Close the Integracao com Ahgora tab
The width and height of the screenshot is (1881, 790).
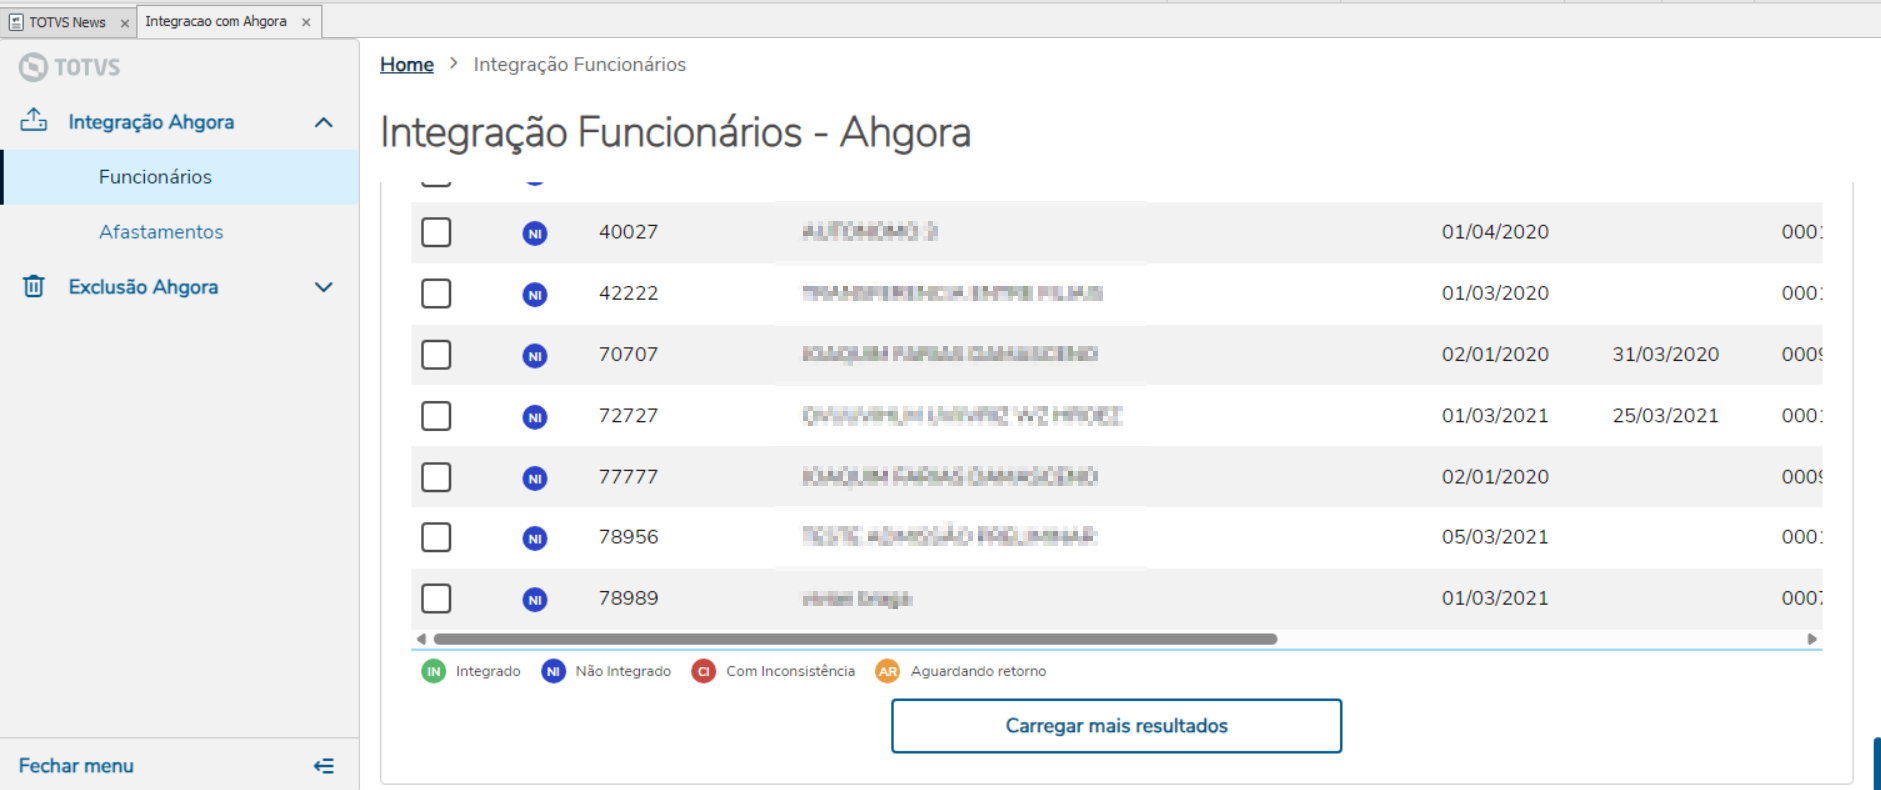pos(306,22)
